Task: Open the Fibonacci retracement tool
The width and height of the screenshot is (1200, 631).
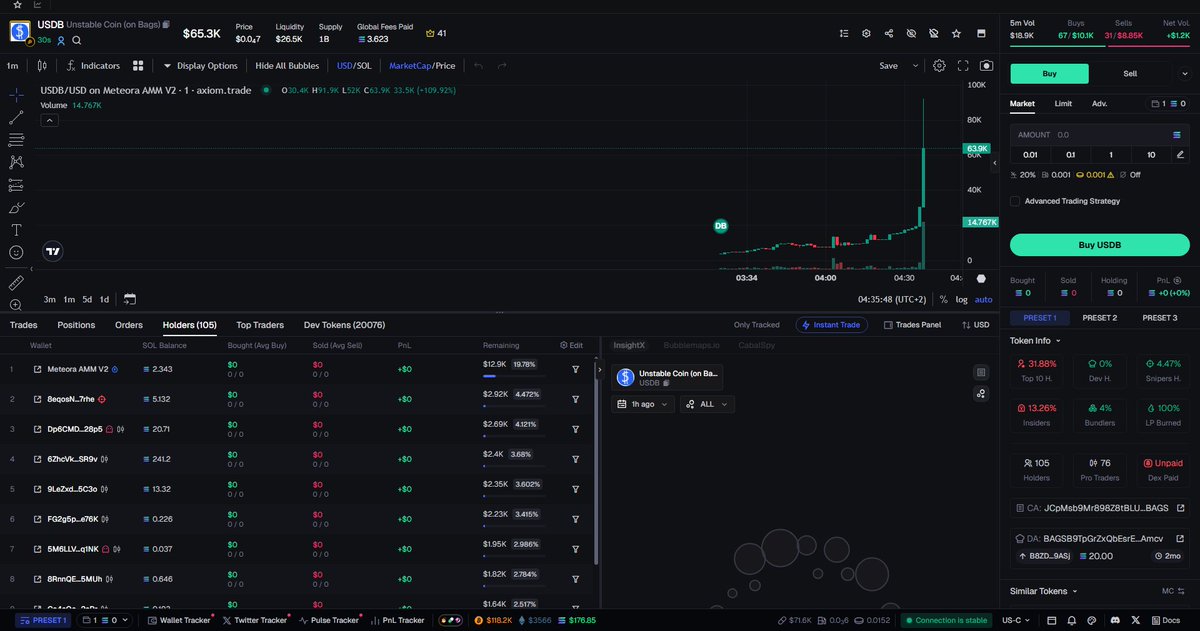Action: pyautogui.click(x=17, y=139)
